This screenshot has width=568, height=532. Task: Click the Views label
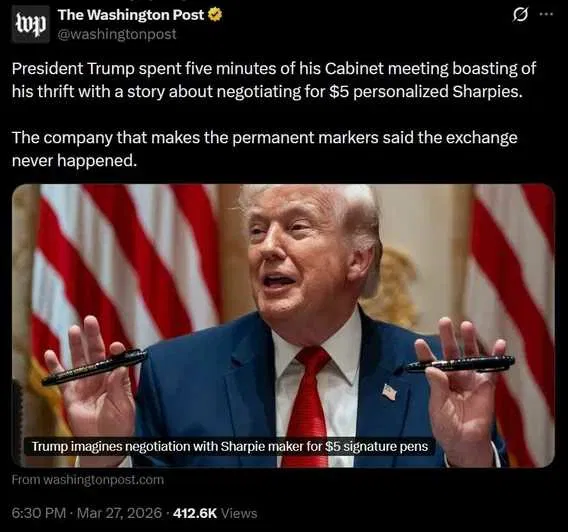(x=239, y=513)
